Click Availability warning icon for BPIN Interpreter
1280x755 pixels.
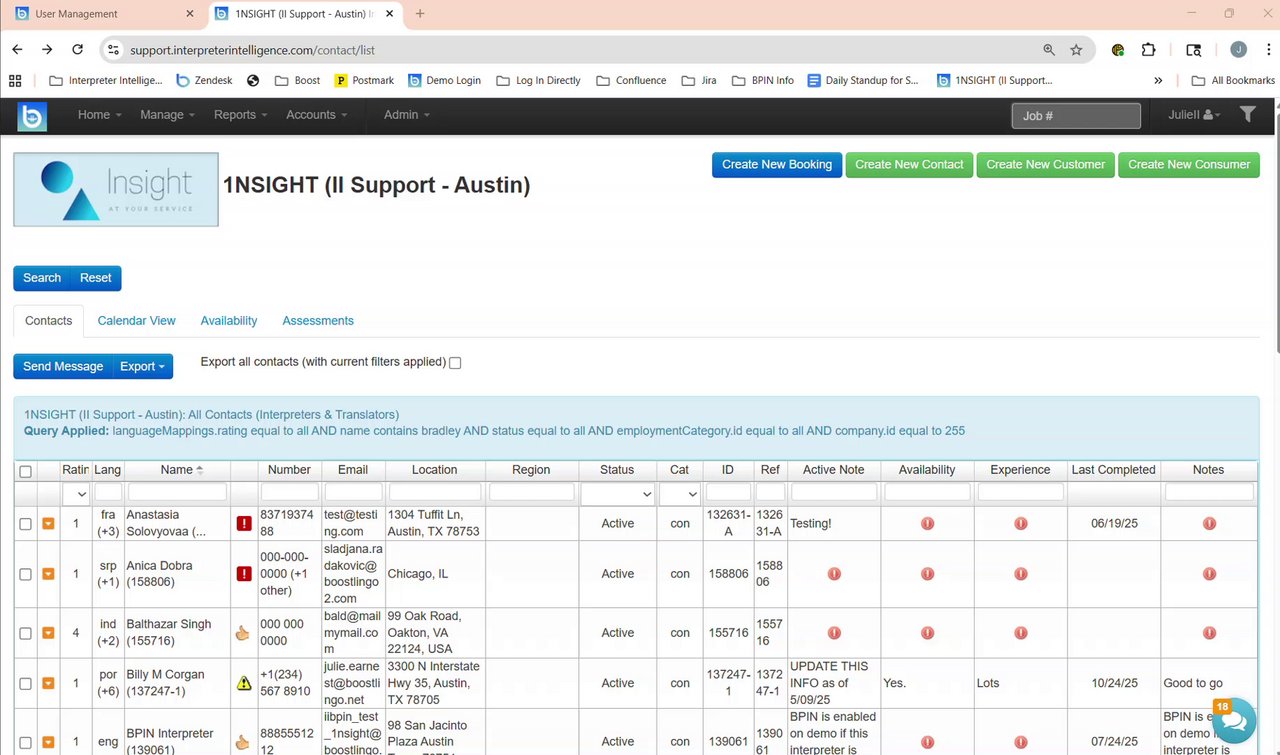927,742
